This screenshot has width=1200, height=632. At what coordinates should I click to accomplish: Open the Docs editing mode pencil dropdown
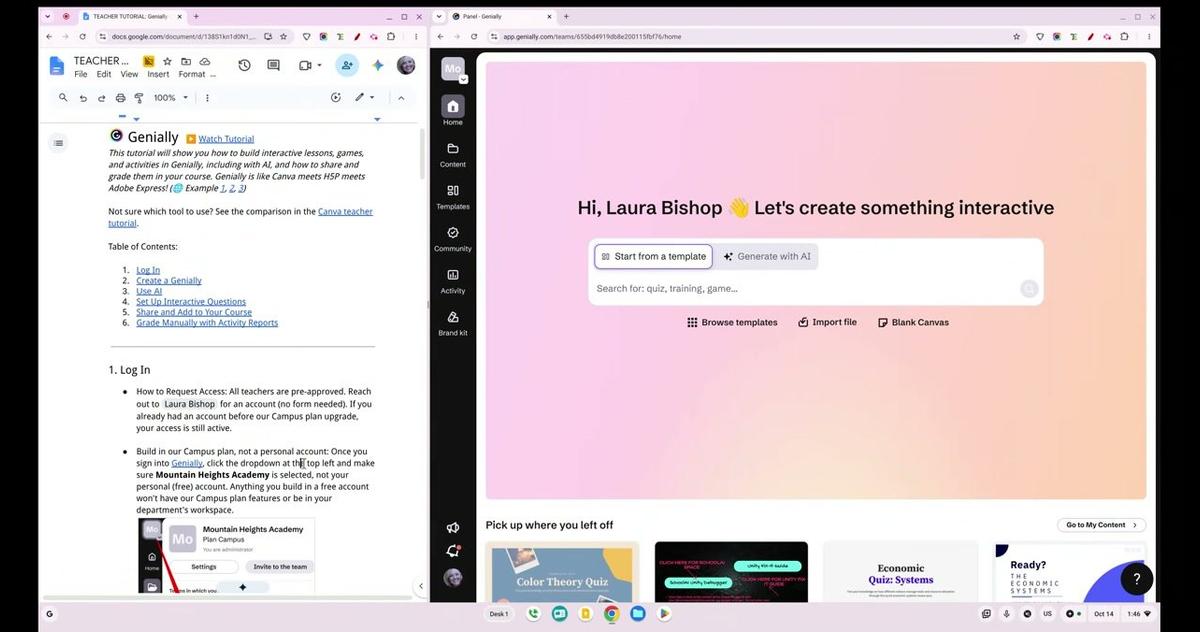point(364,98)
